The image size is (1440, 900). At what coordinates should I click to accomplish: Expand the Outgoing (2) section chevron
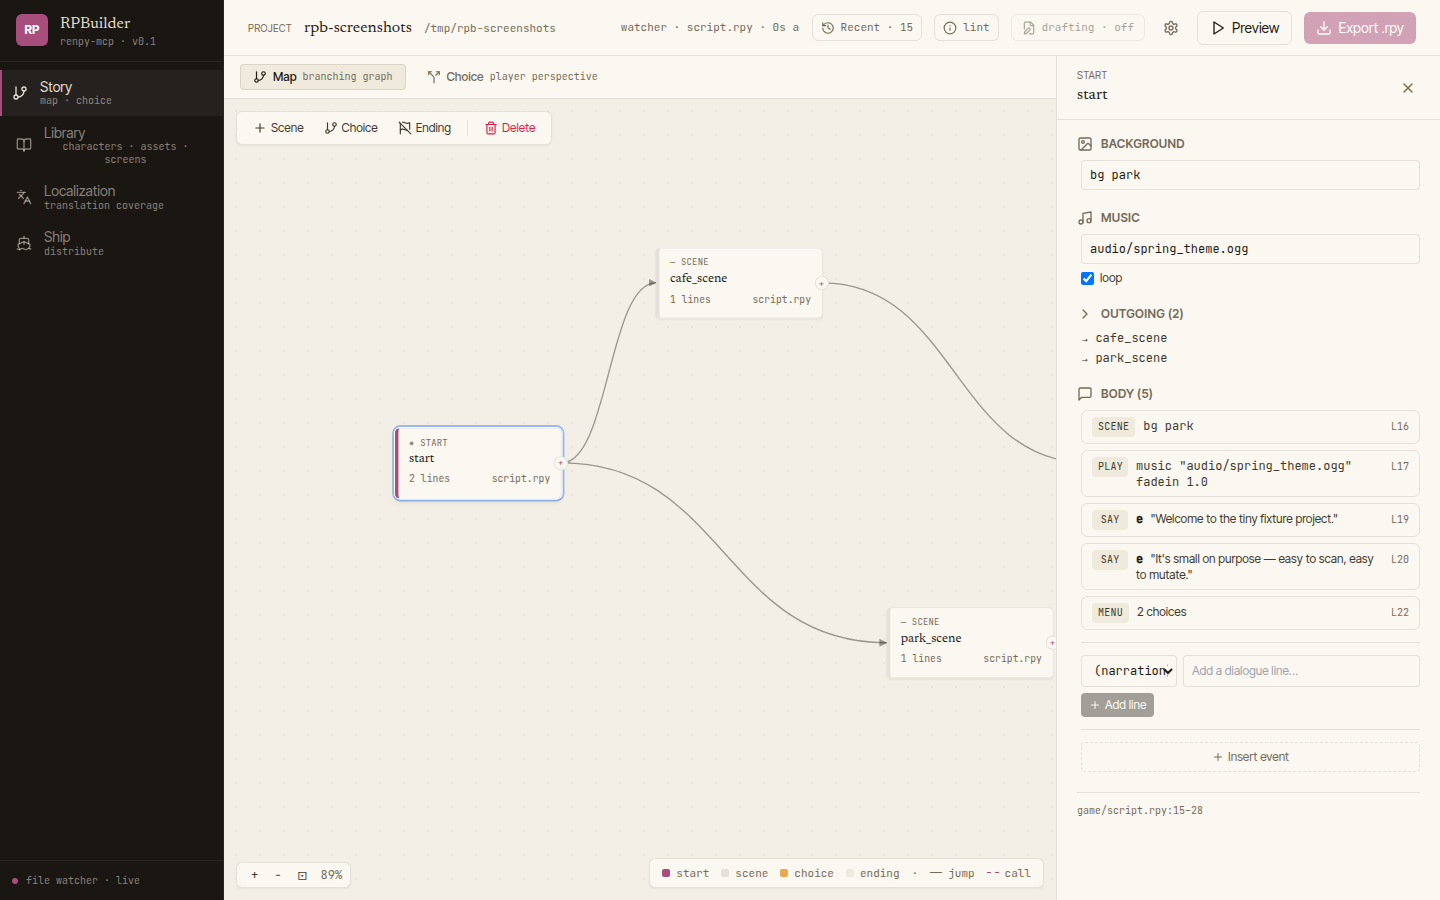pyautogui.click(x=1085, y=314)
